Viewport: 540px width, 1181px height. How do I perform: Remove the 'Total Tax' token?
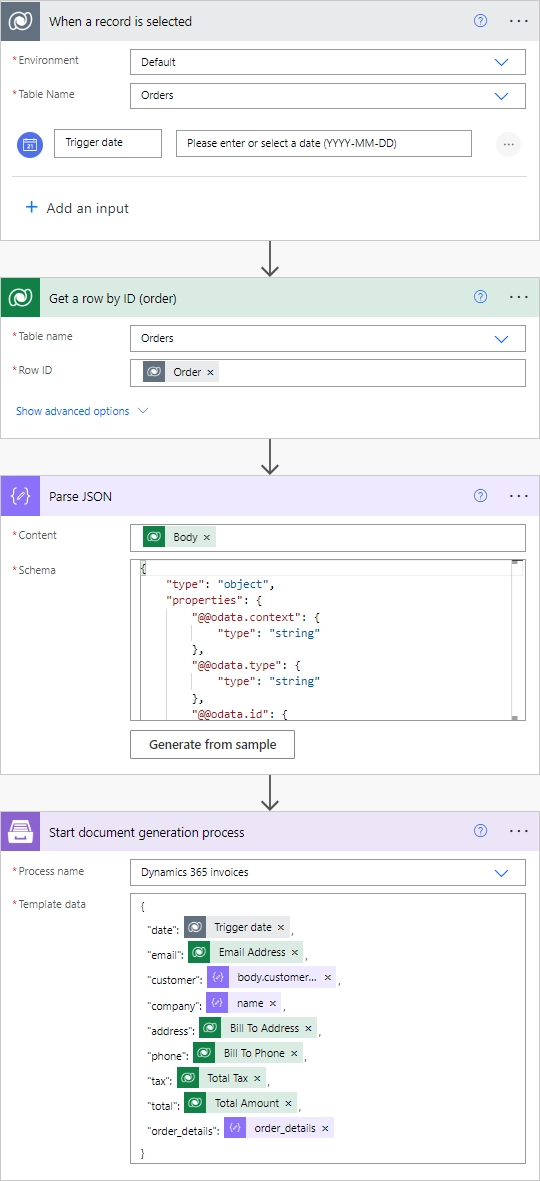tap(258, 1079)
